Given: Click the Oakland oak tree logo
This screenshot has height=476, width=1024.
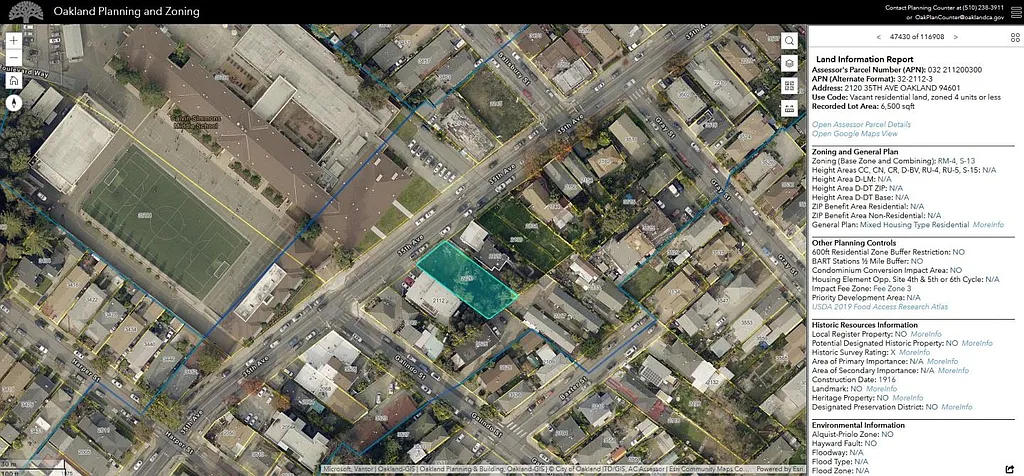Looking at the screenshot, I should 25,12.
